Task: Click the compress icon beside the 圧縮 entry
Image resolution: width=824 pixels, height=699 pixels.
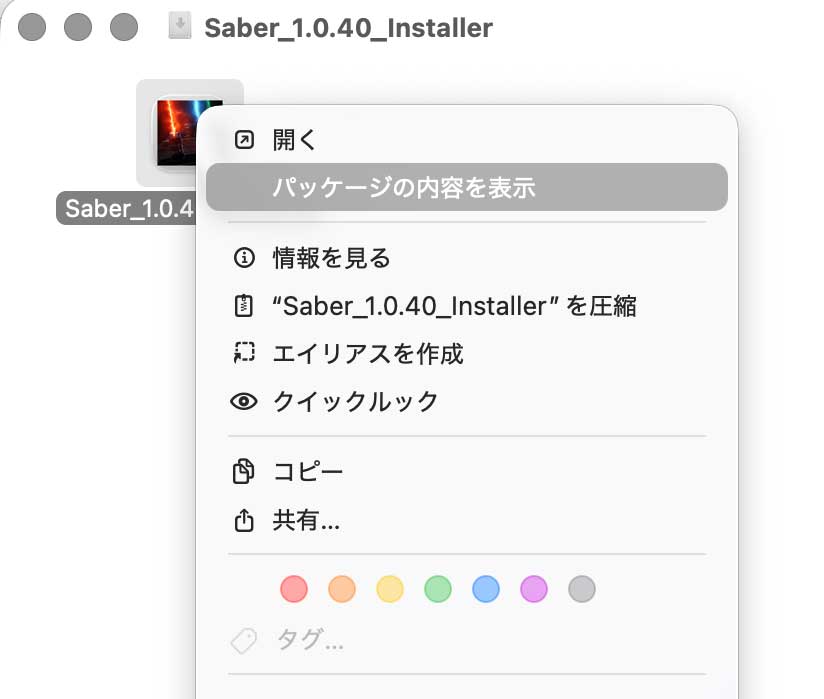Action: pos(243,305)
